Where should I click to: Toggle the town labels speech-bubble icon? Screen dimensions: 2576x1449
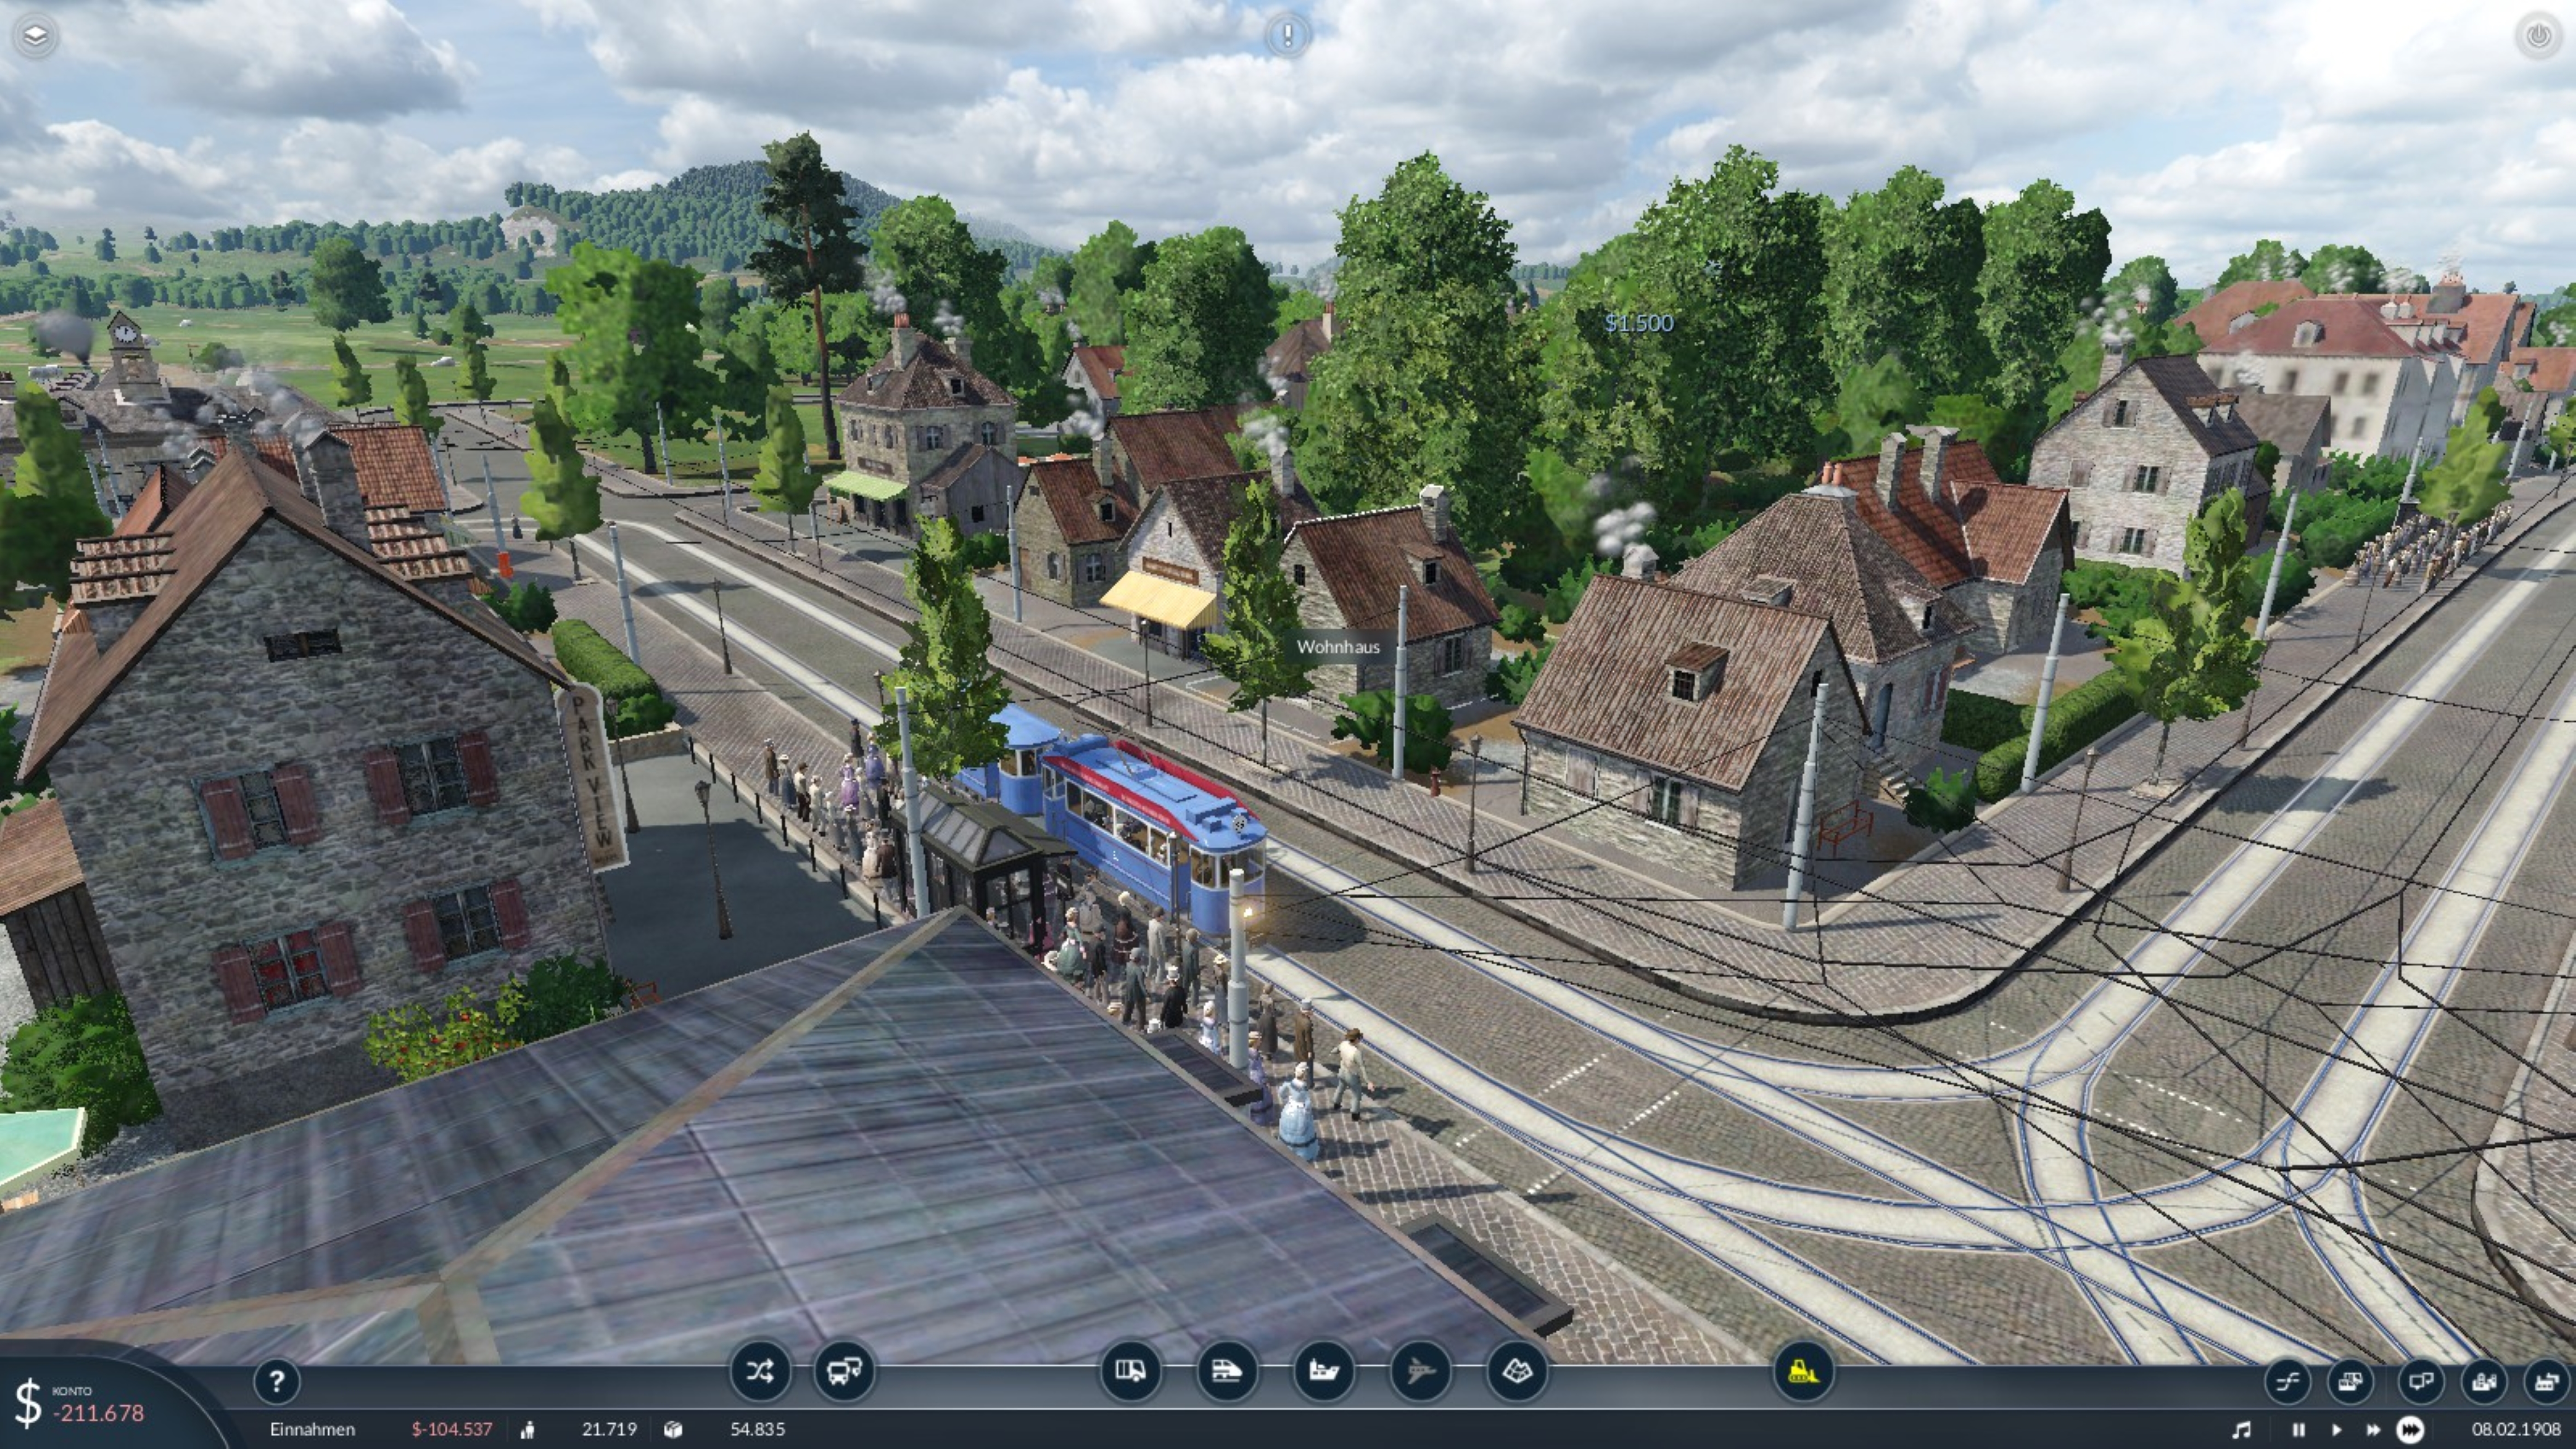pos(2420,1382)
